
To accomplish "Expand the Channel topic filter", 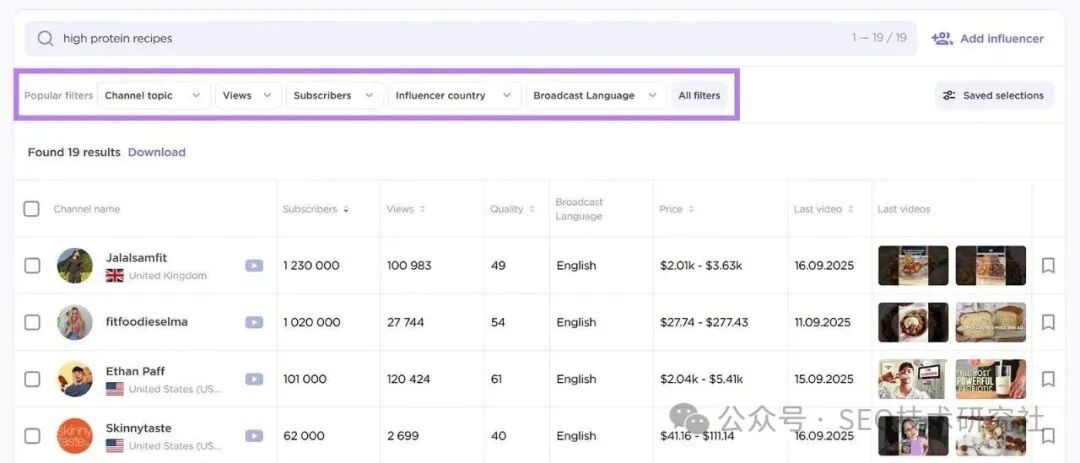I will (x=153, y=96).
